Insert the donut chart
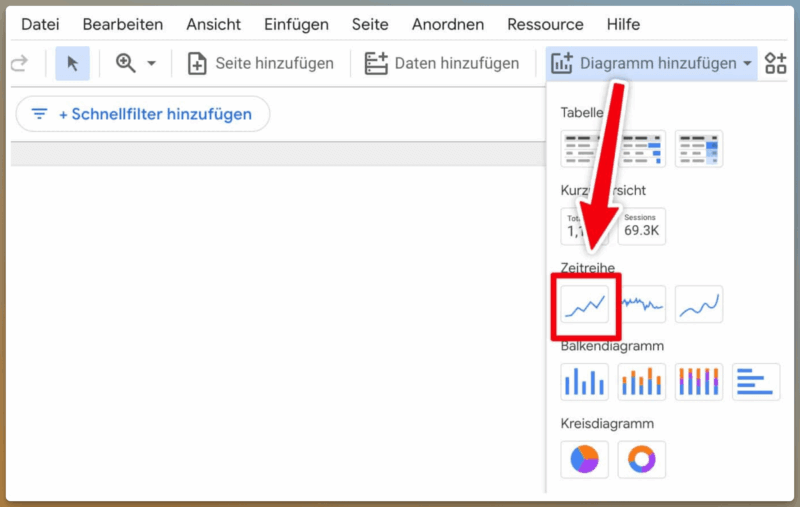Screen dimensions: 800x507 (x=641, y=459)
